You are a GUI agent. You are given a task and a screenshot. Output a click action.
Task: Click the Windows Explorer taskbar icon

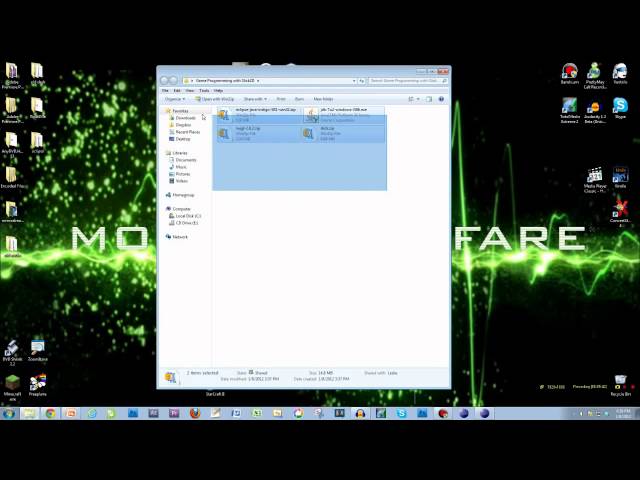click(x=30, y=413)
